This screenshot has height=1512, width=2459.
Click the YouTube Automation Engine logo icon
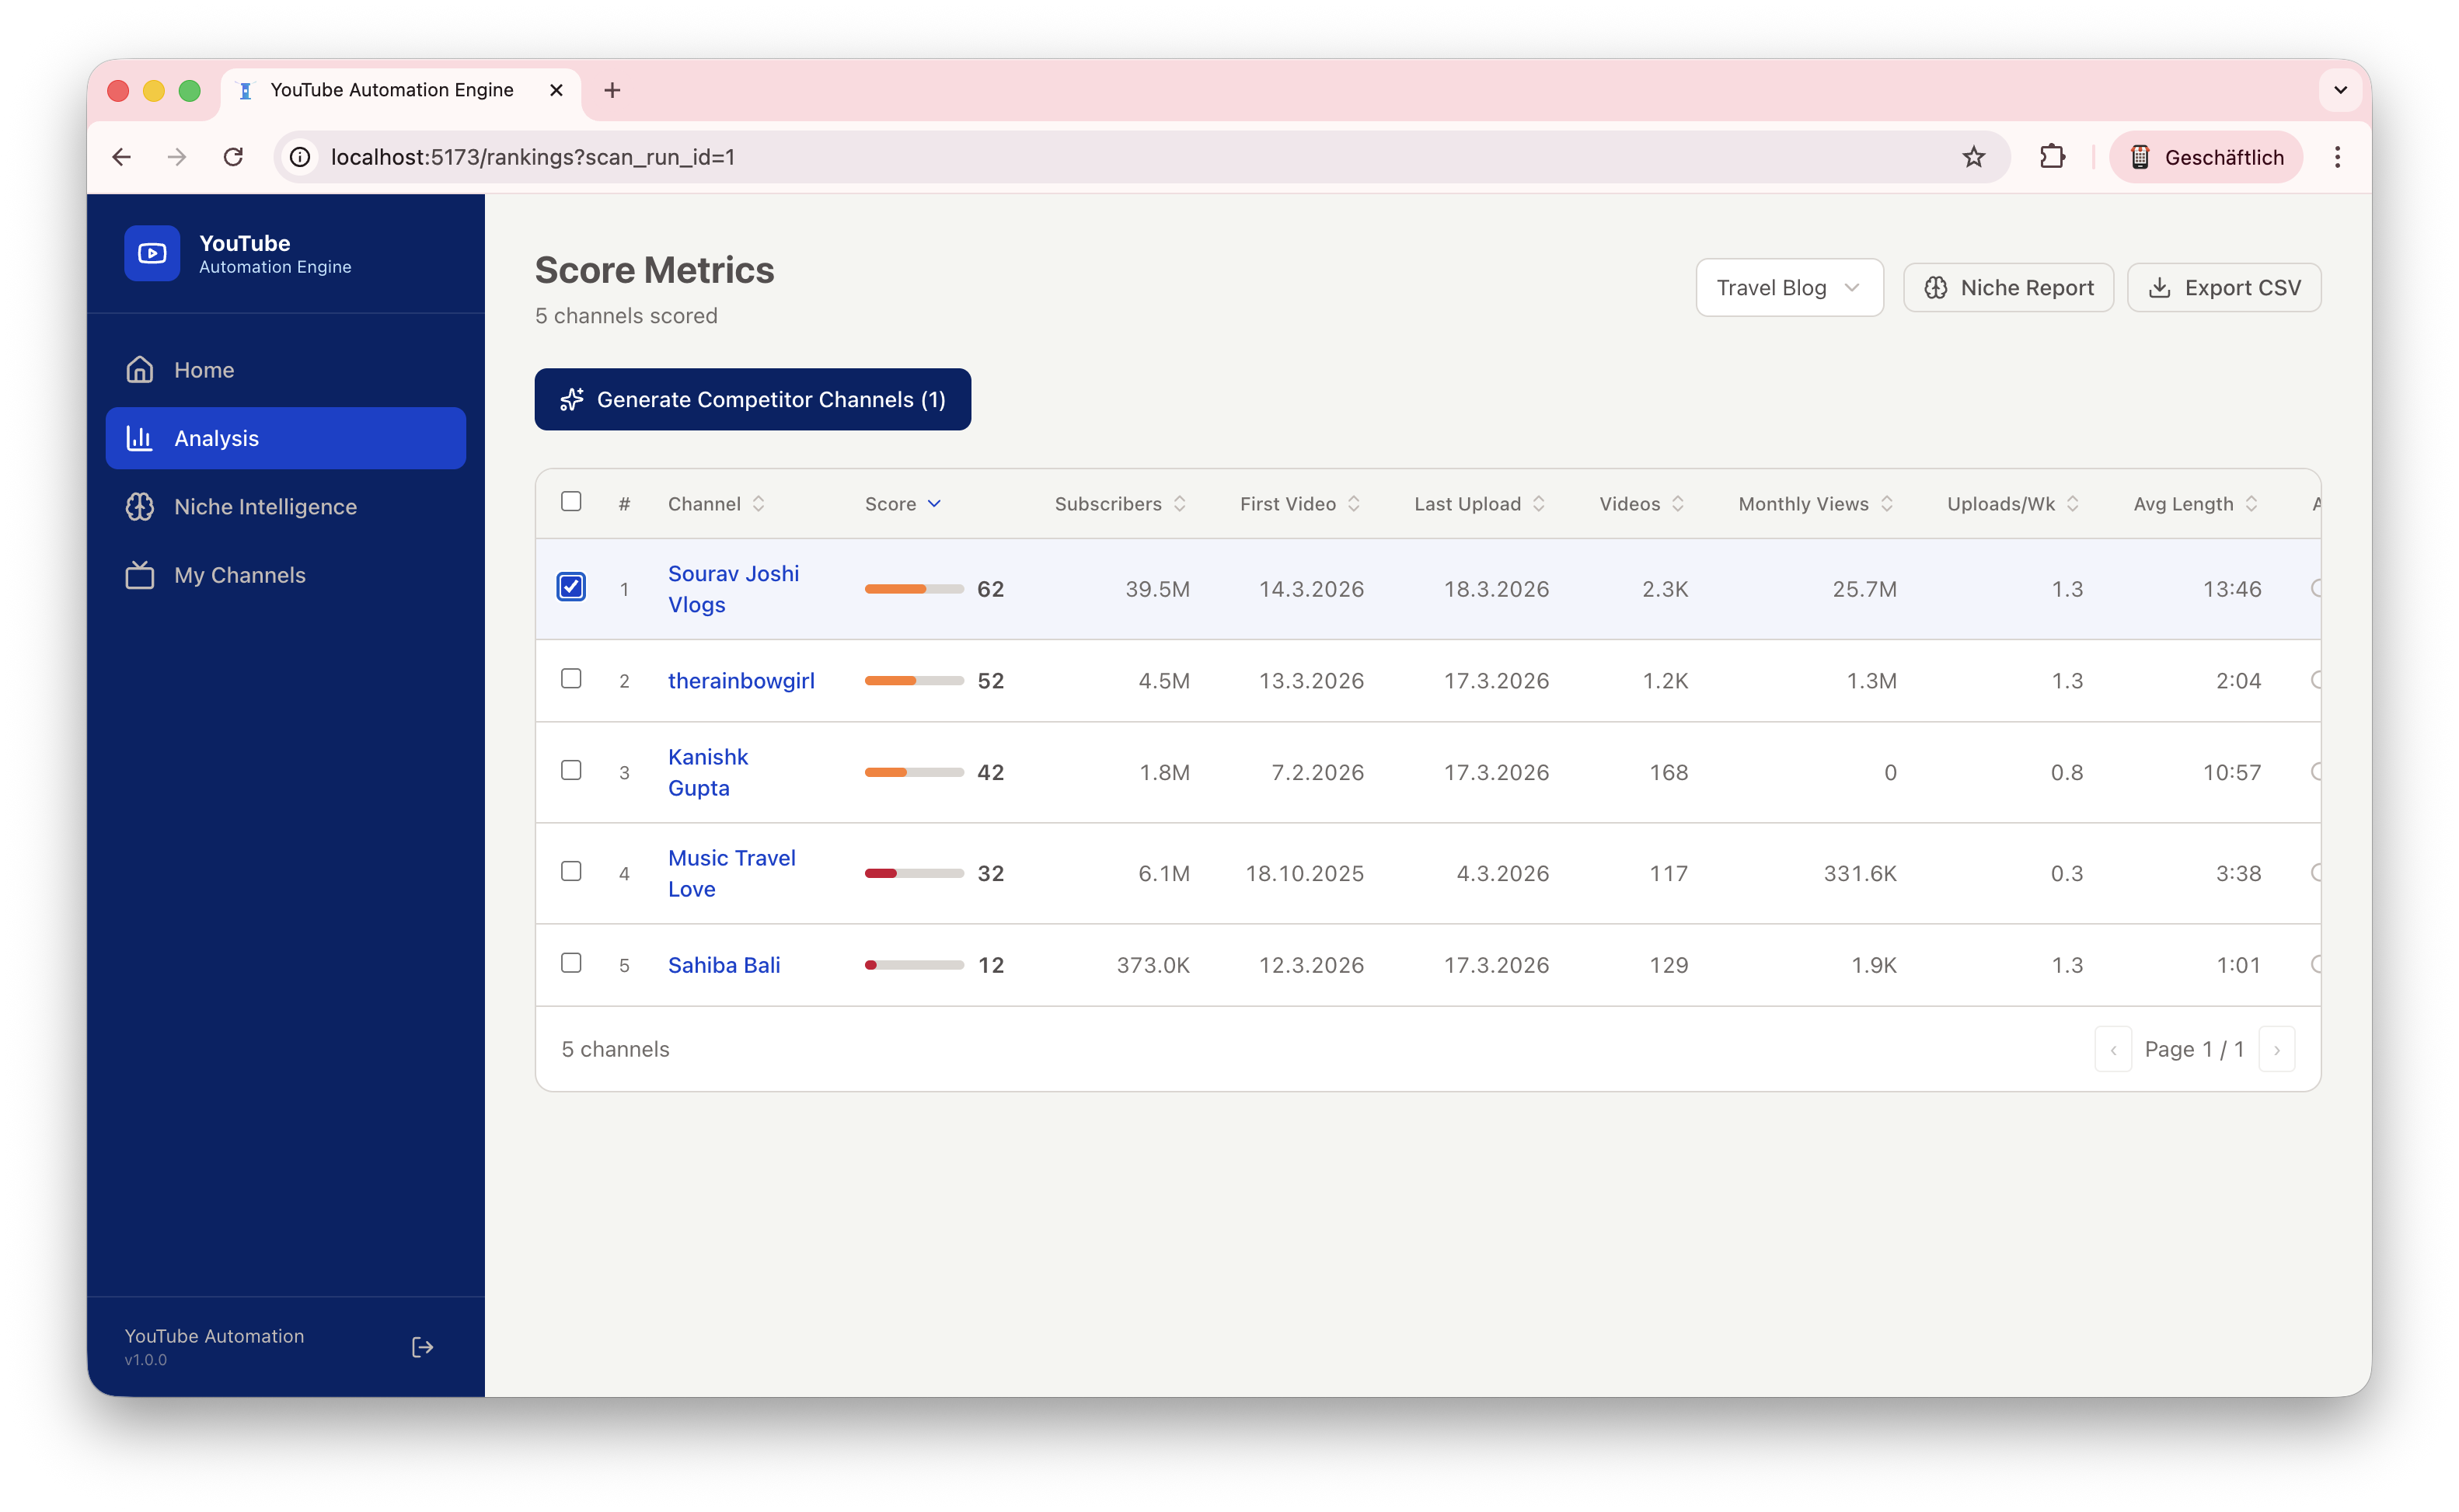(152, 253)
